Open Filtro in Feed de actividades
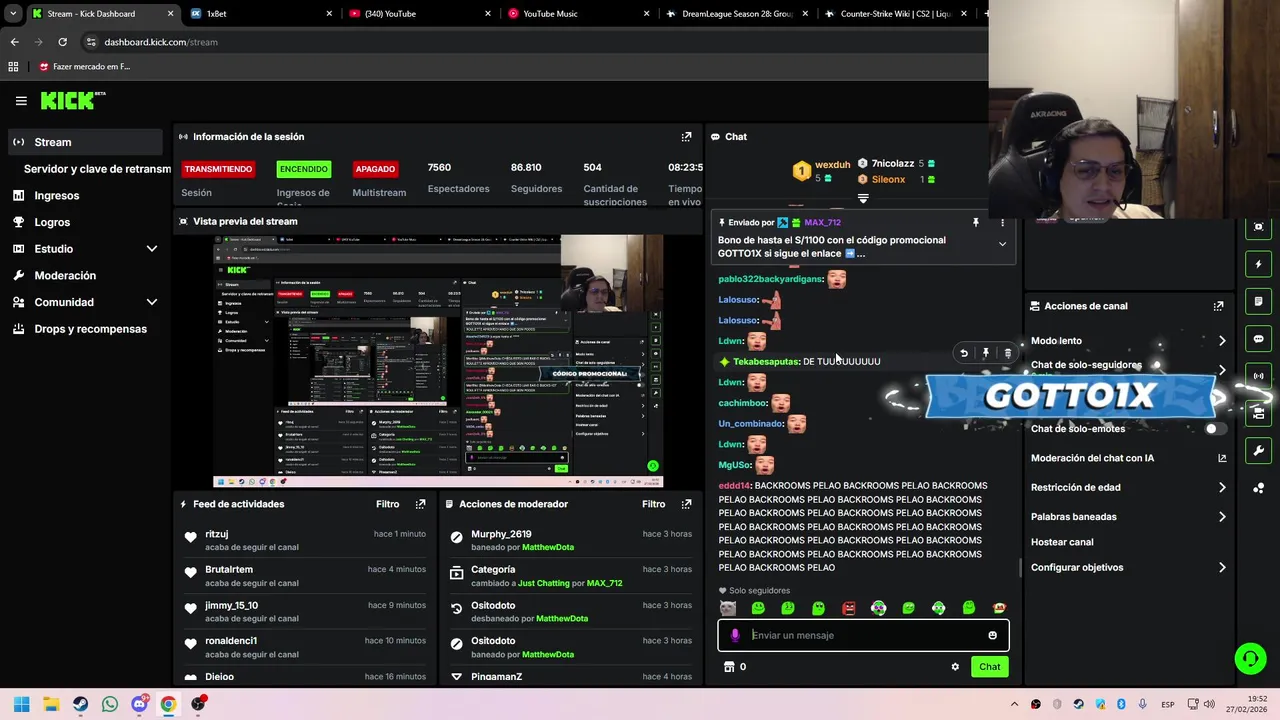 pos(387,504)
